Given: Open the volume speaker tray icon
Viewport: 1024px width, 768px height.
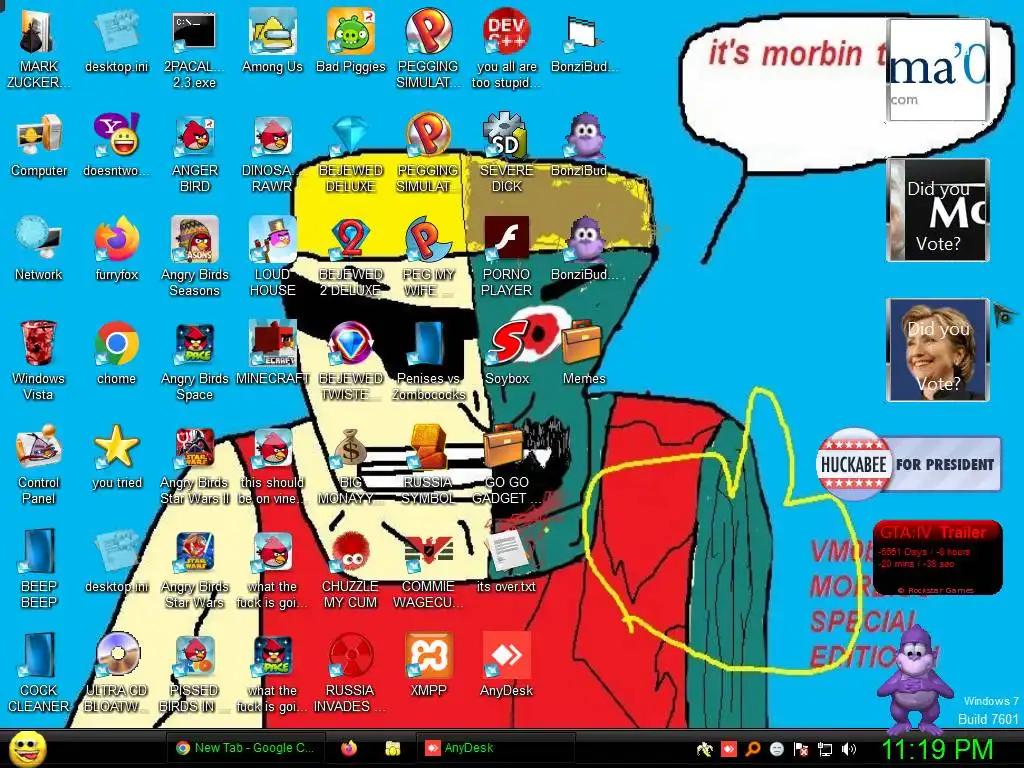Looking at the screenshot, I should (x=849, y=749).
